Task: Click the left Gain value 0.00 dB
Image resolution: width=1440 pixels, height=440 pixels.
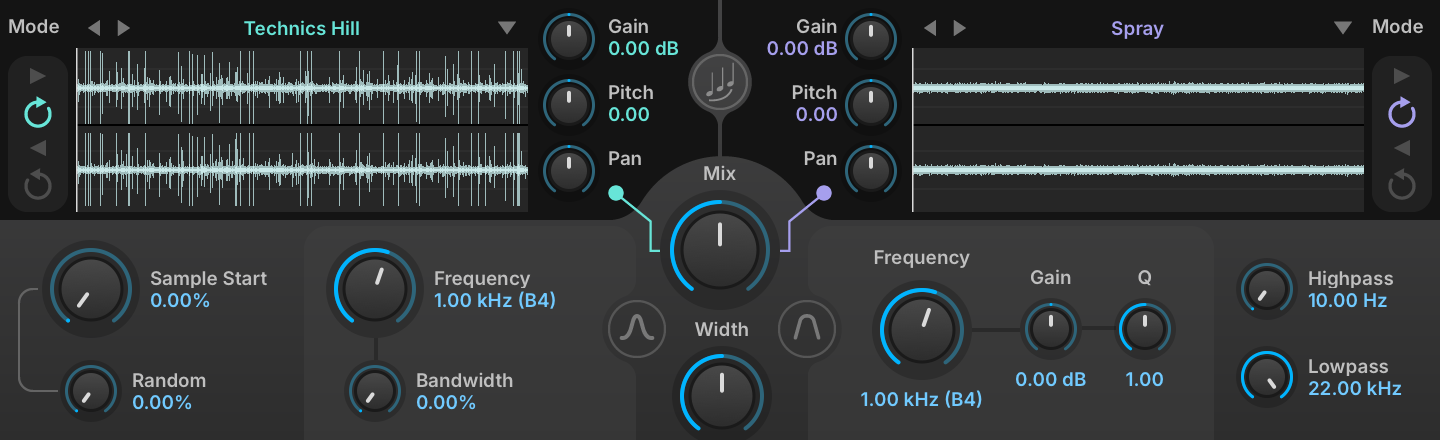Action: (643, 48)
